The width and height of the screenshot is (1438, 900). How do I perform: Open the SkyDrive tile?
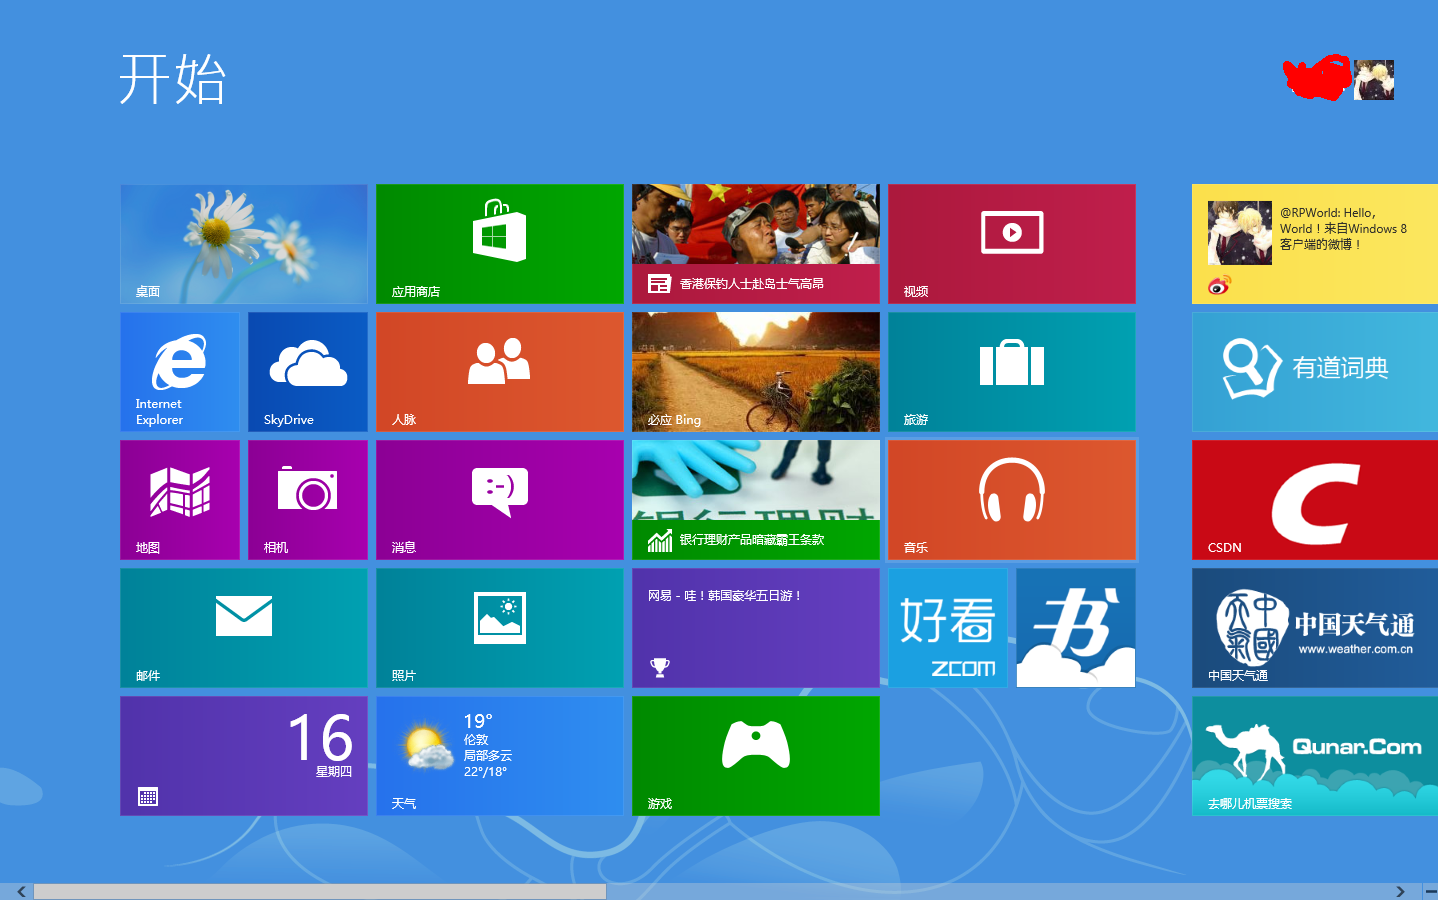[x=308, y=372]
